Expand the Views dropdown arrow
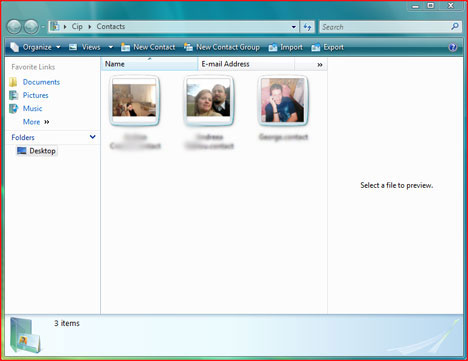This screenshot has height=361, width=468. tap(110, 47)
